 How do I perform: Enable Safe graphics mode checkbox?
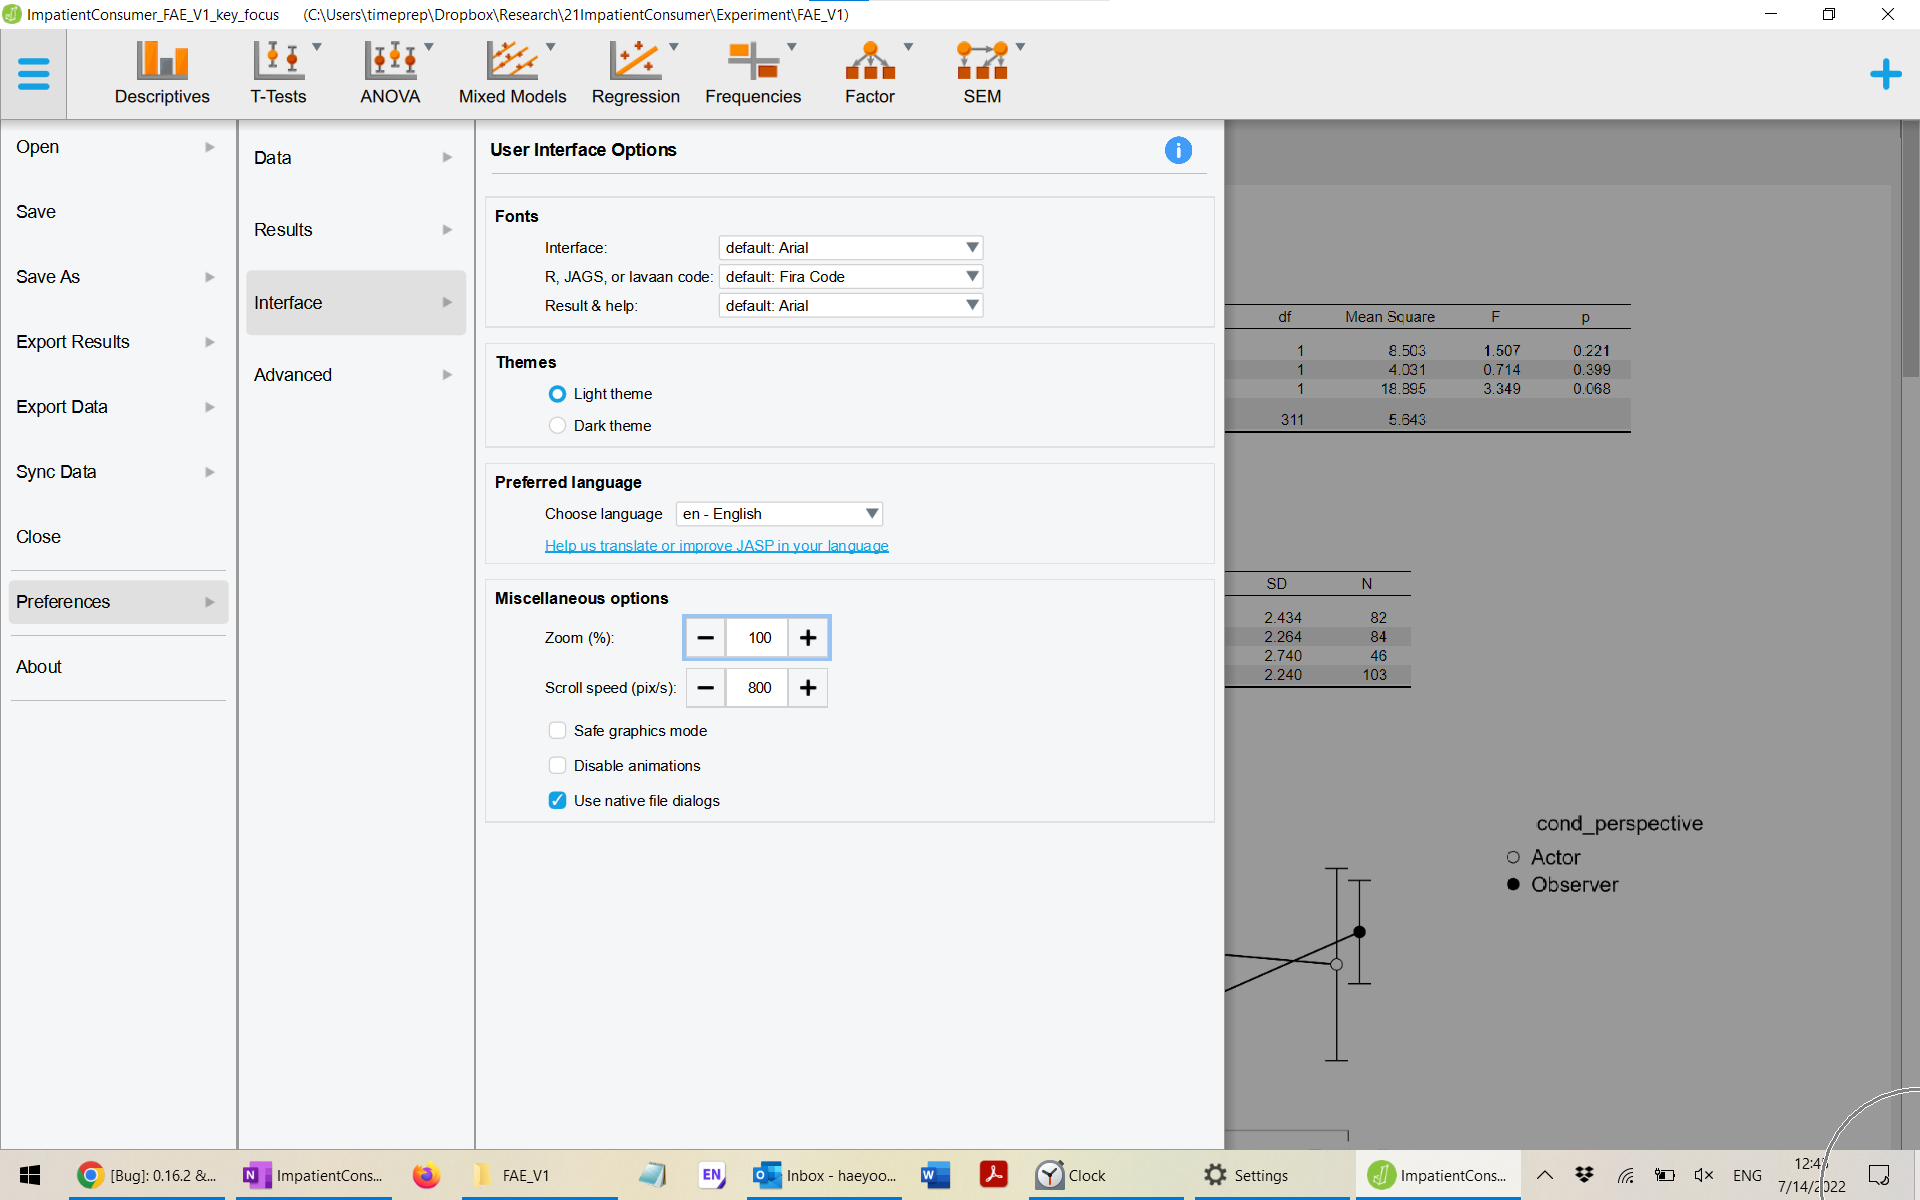pyautogui.click(x=557, y=731)
